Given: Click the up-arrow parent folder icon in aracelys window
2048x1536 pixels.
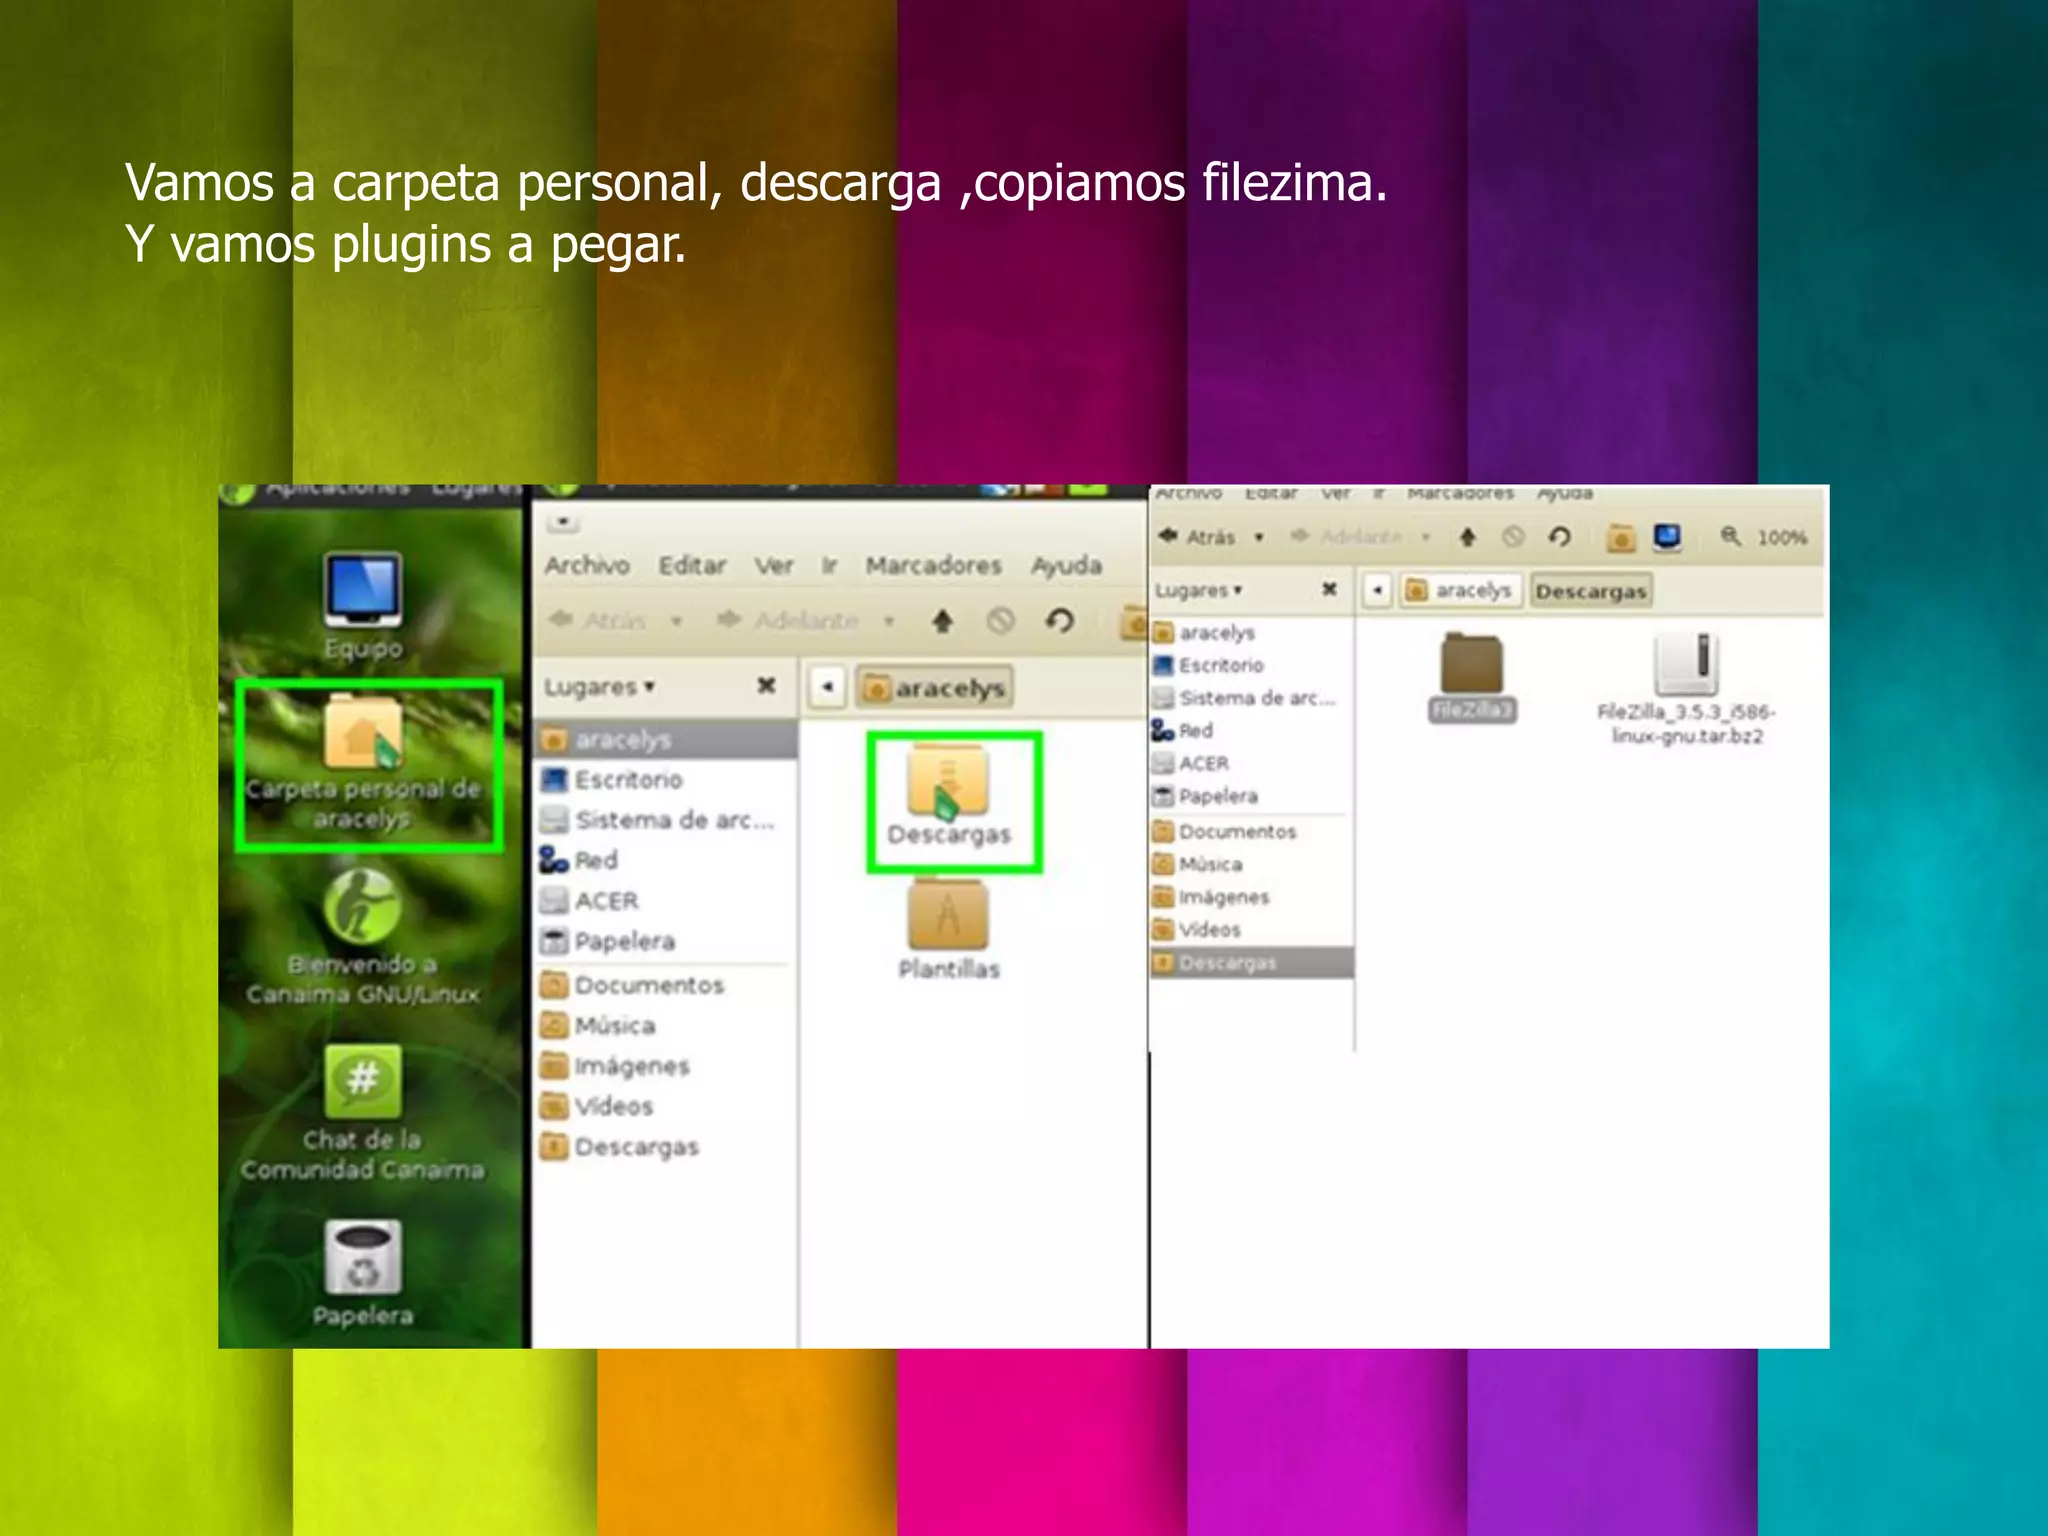Looking at the screenshot, I should pos(942,621).
